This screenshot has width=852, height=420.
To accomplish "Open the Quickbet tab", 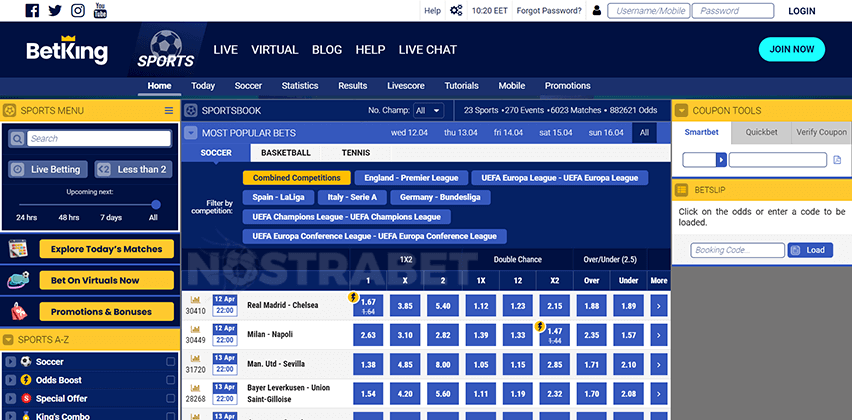I will coord(761,132).
